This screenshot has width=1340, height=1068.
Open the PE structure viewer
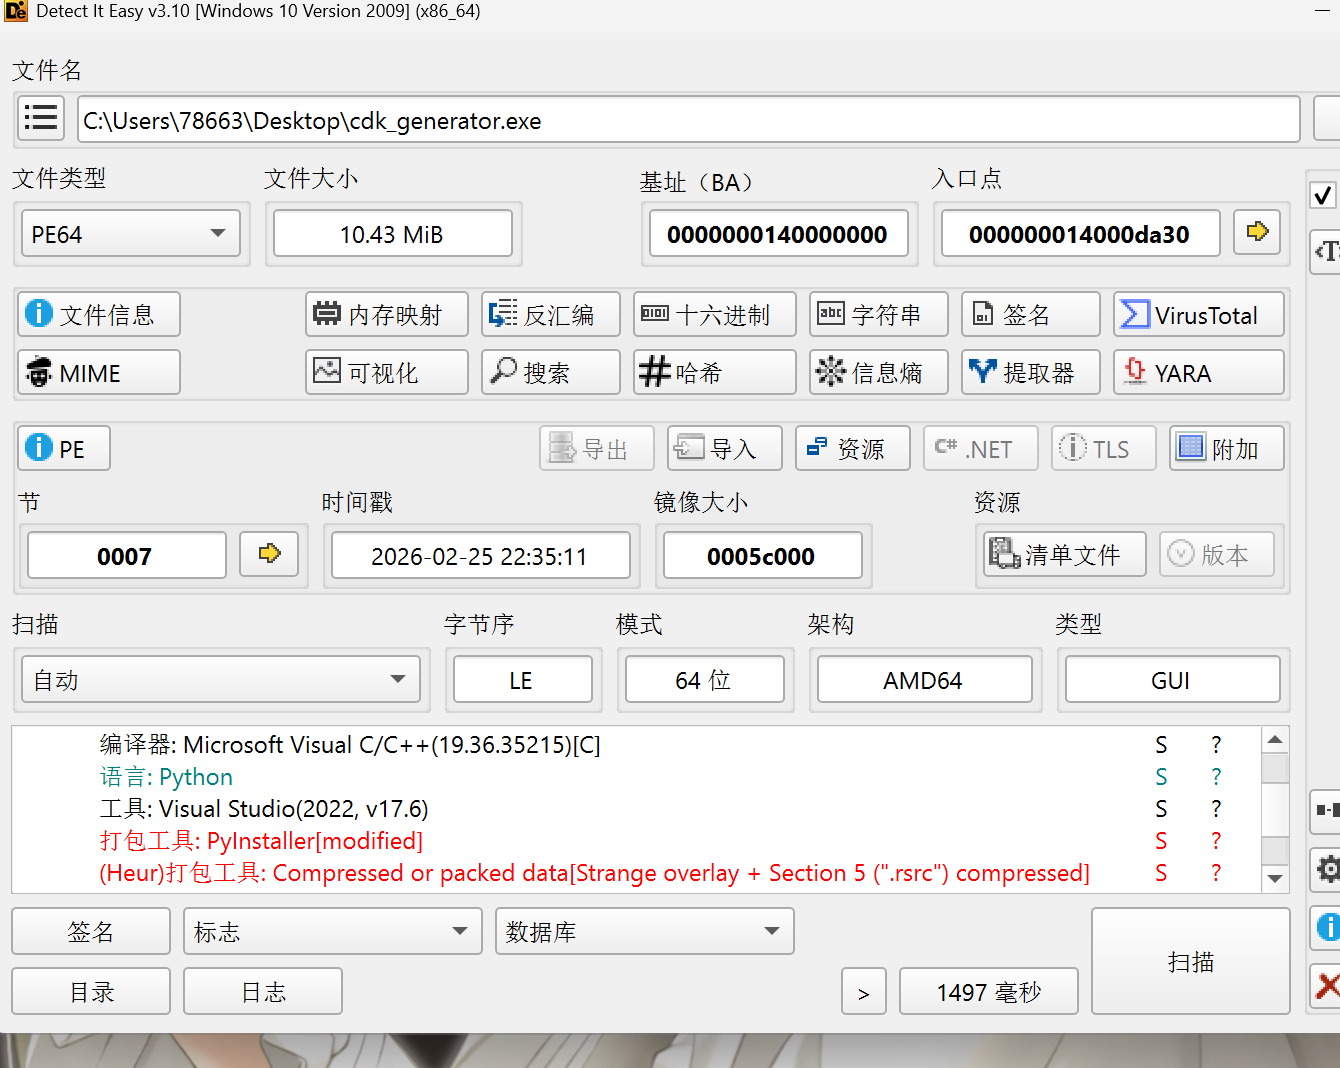click(64, 448)
